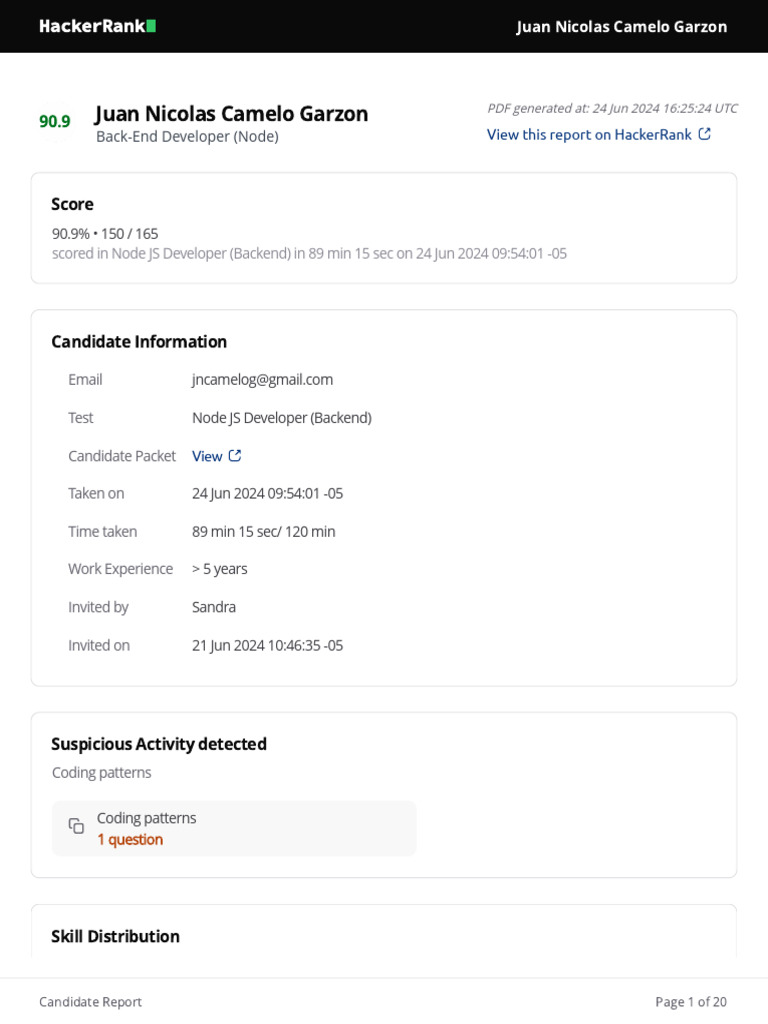Click the Taken on date 24 Jun 2024 09:54:01
Viewport: 768px width, 1024px height.
268,494
